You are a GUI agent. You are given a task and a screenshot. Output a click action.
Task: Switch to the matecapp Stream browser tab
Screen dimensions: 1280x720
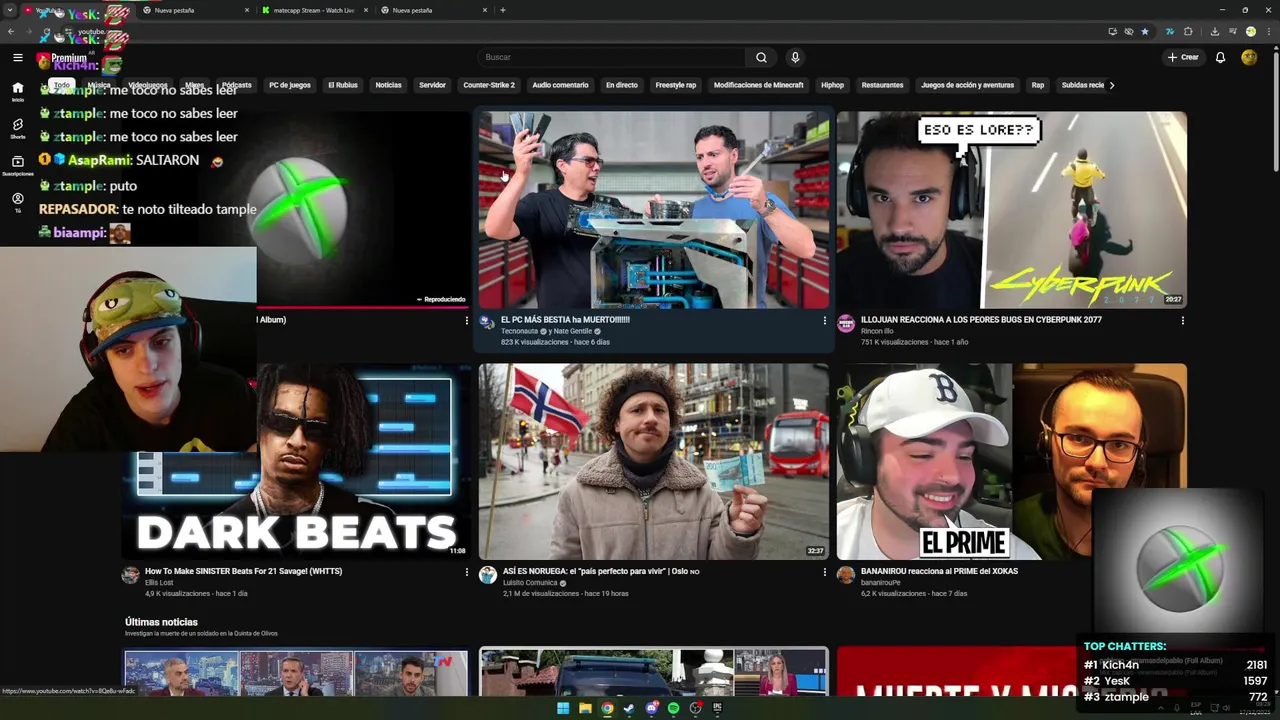point(313,10)
